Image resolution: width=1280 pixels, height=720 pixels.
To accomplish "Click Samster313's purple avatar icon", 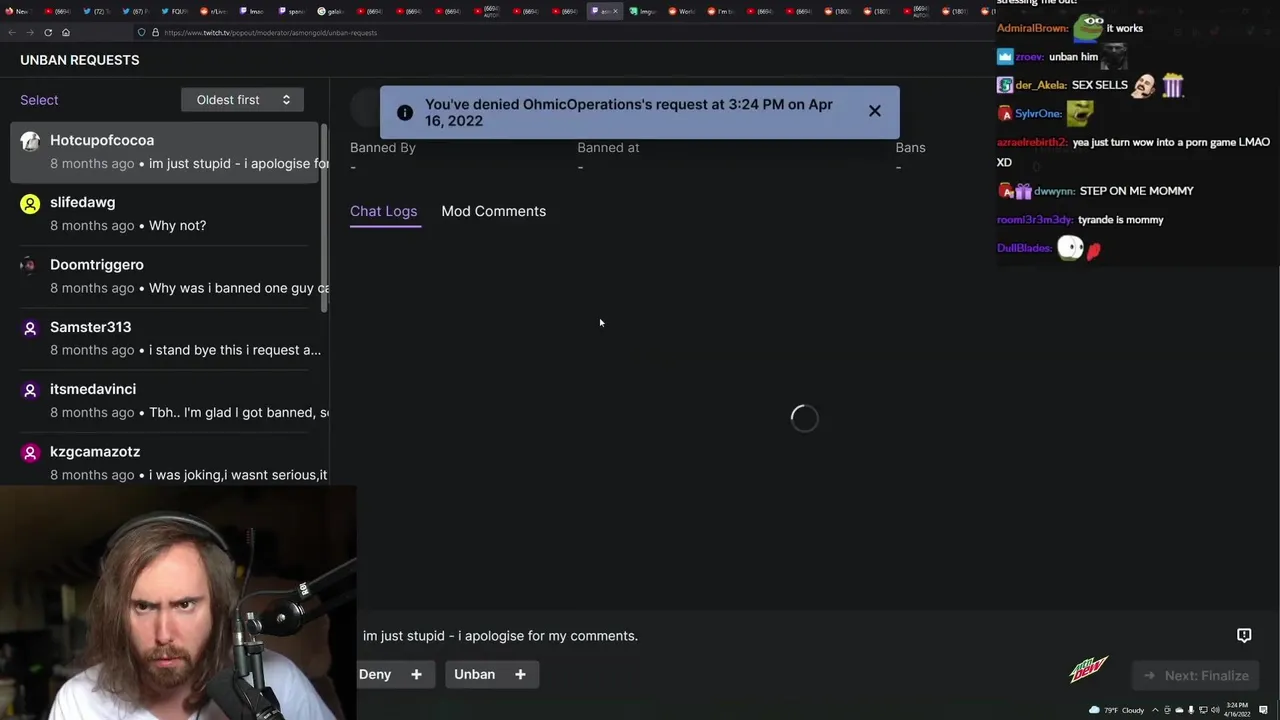I will click(x=30, y=328).
